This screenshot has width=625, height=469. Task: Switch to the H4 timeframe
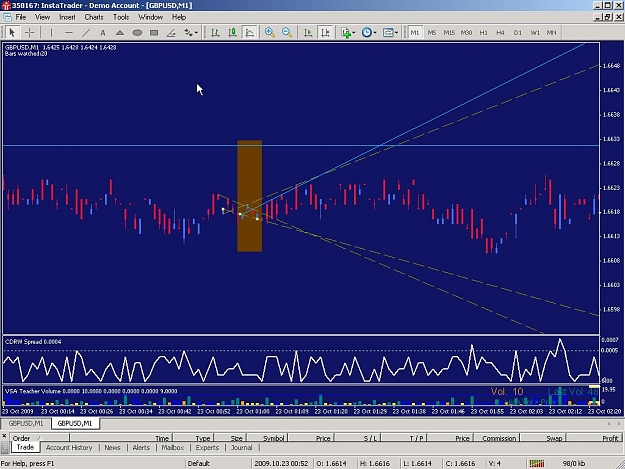click(501, 33)
